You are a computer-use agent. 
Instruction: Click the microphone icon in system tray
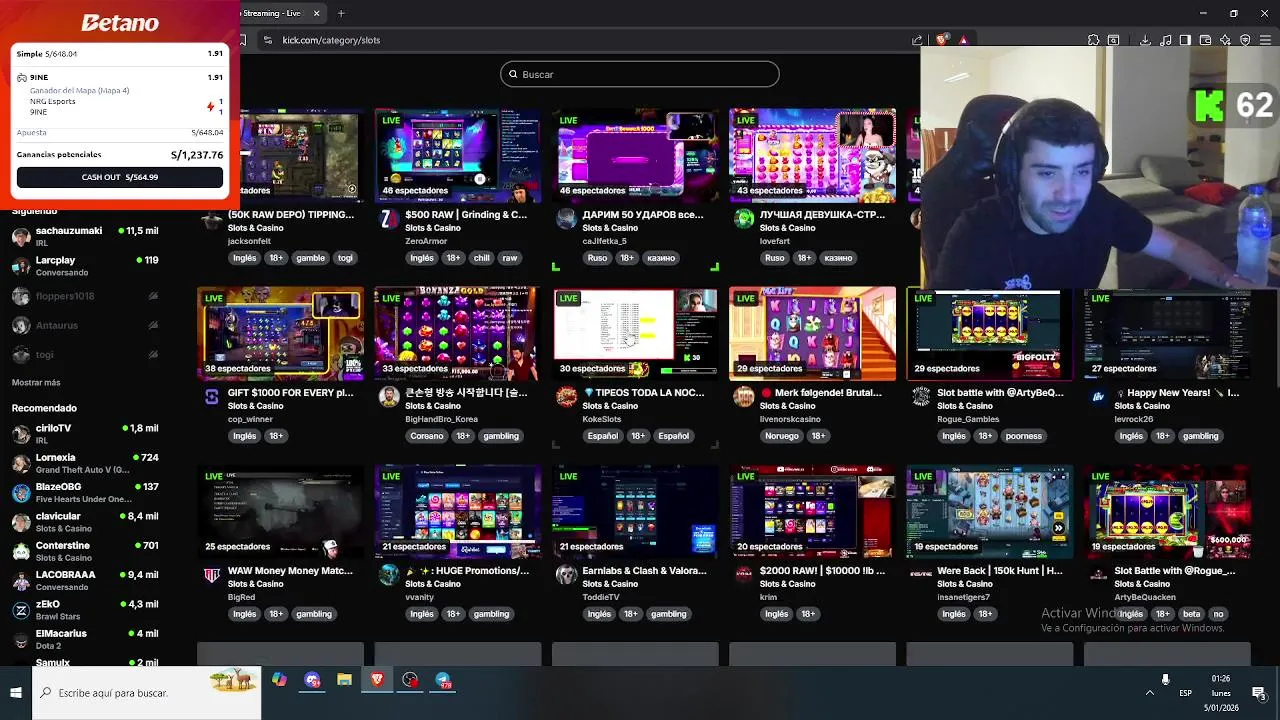point(1165,679)
